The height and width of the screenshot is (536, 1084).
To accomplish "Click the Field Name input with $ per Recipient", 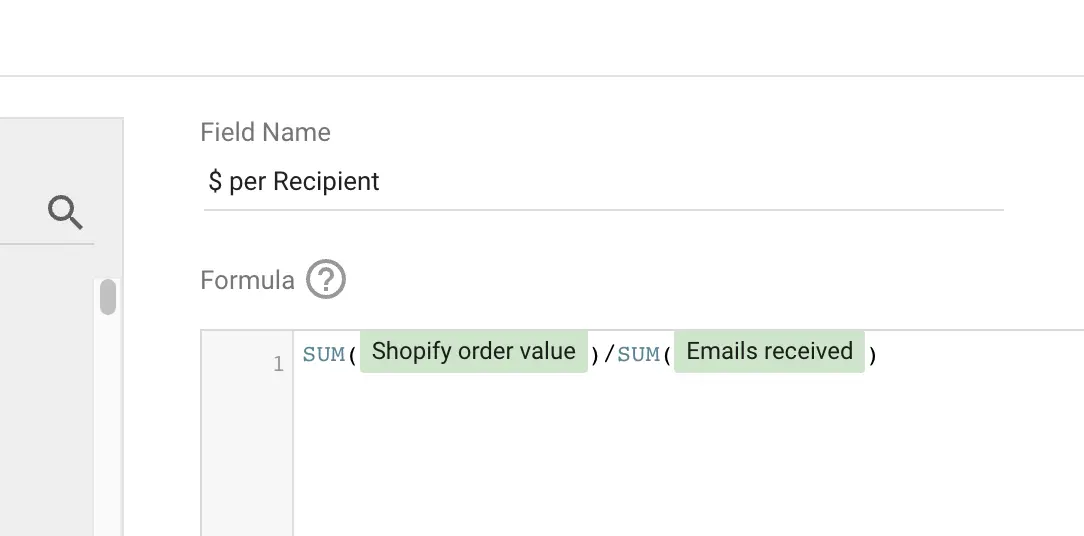I will click(x=603, y=181).
